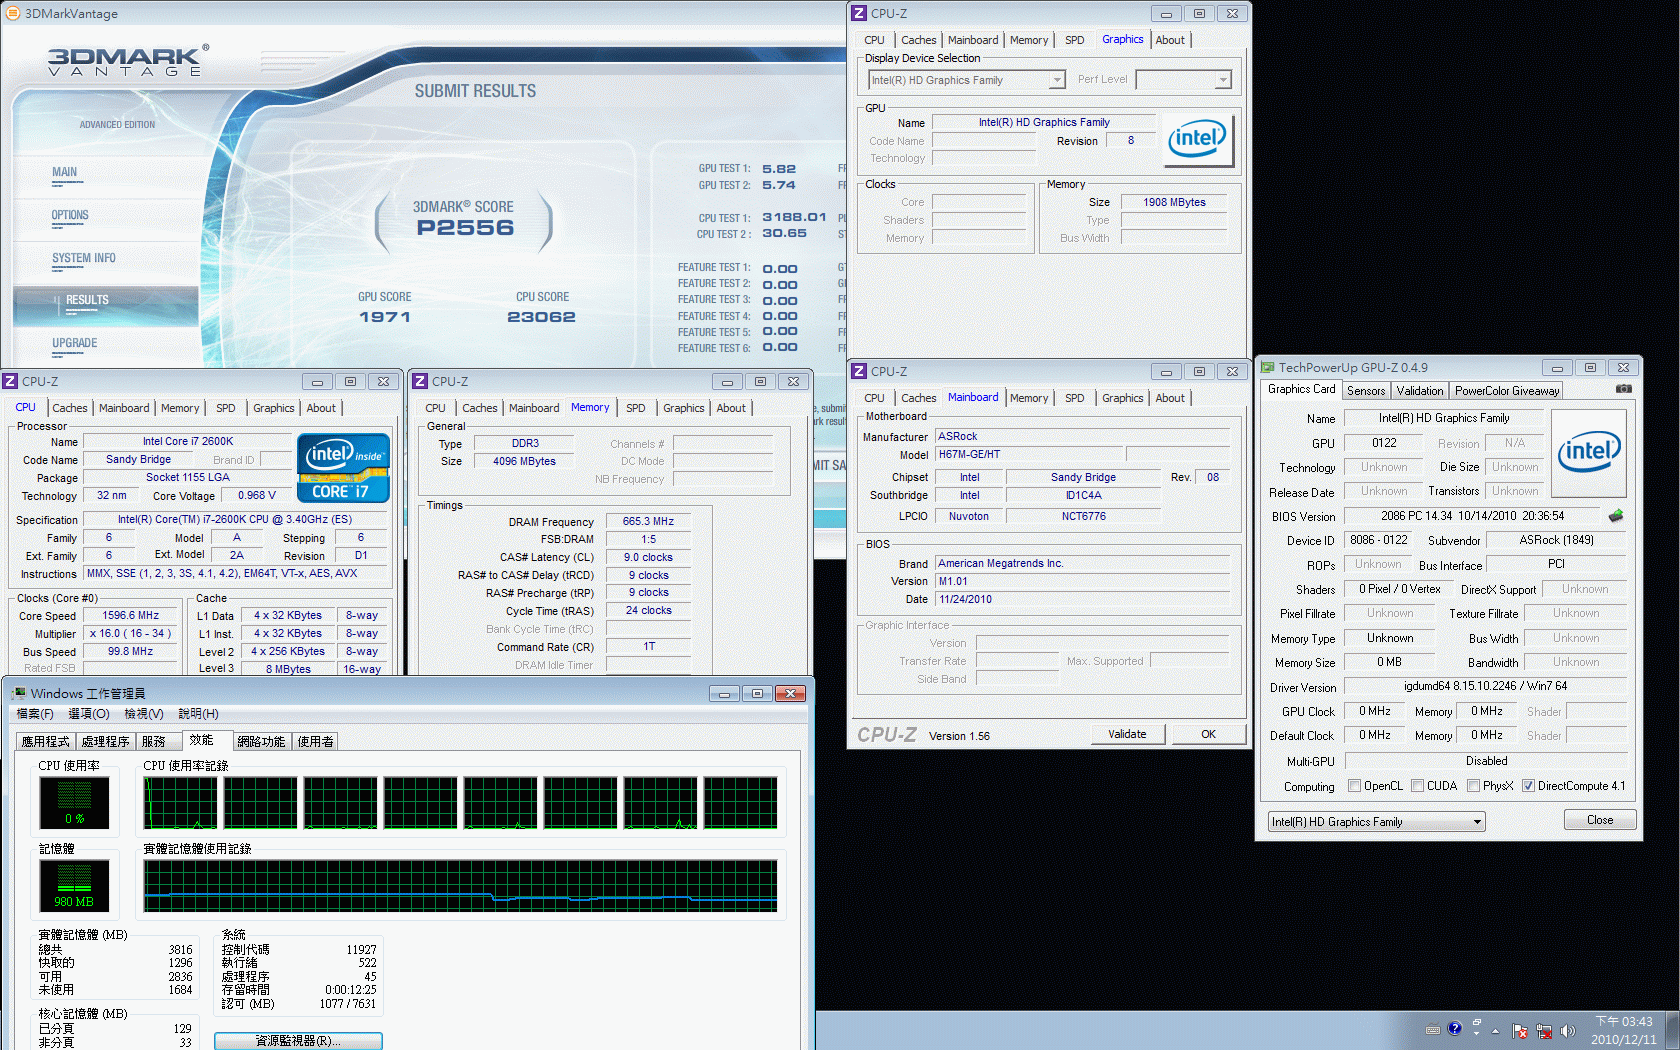Click the Intel Core i7 logo in CPU-Z

[x=343, y=467]
